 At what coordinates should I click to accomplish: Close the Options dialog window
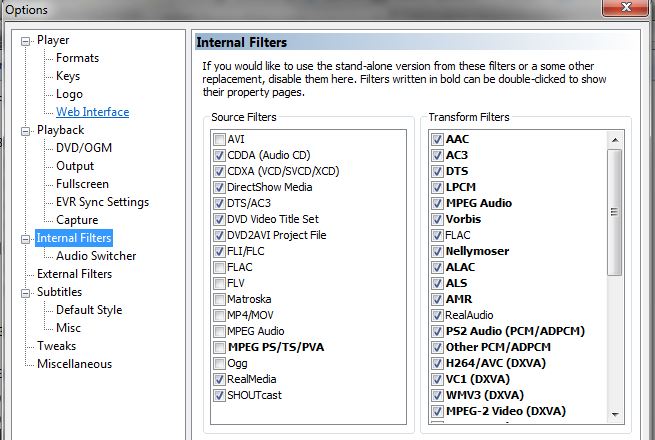coord(625,7)
